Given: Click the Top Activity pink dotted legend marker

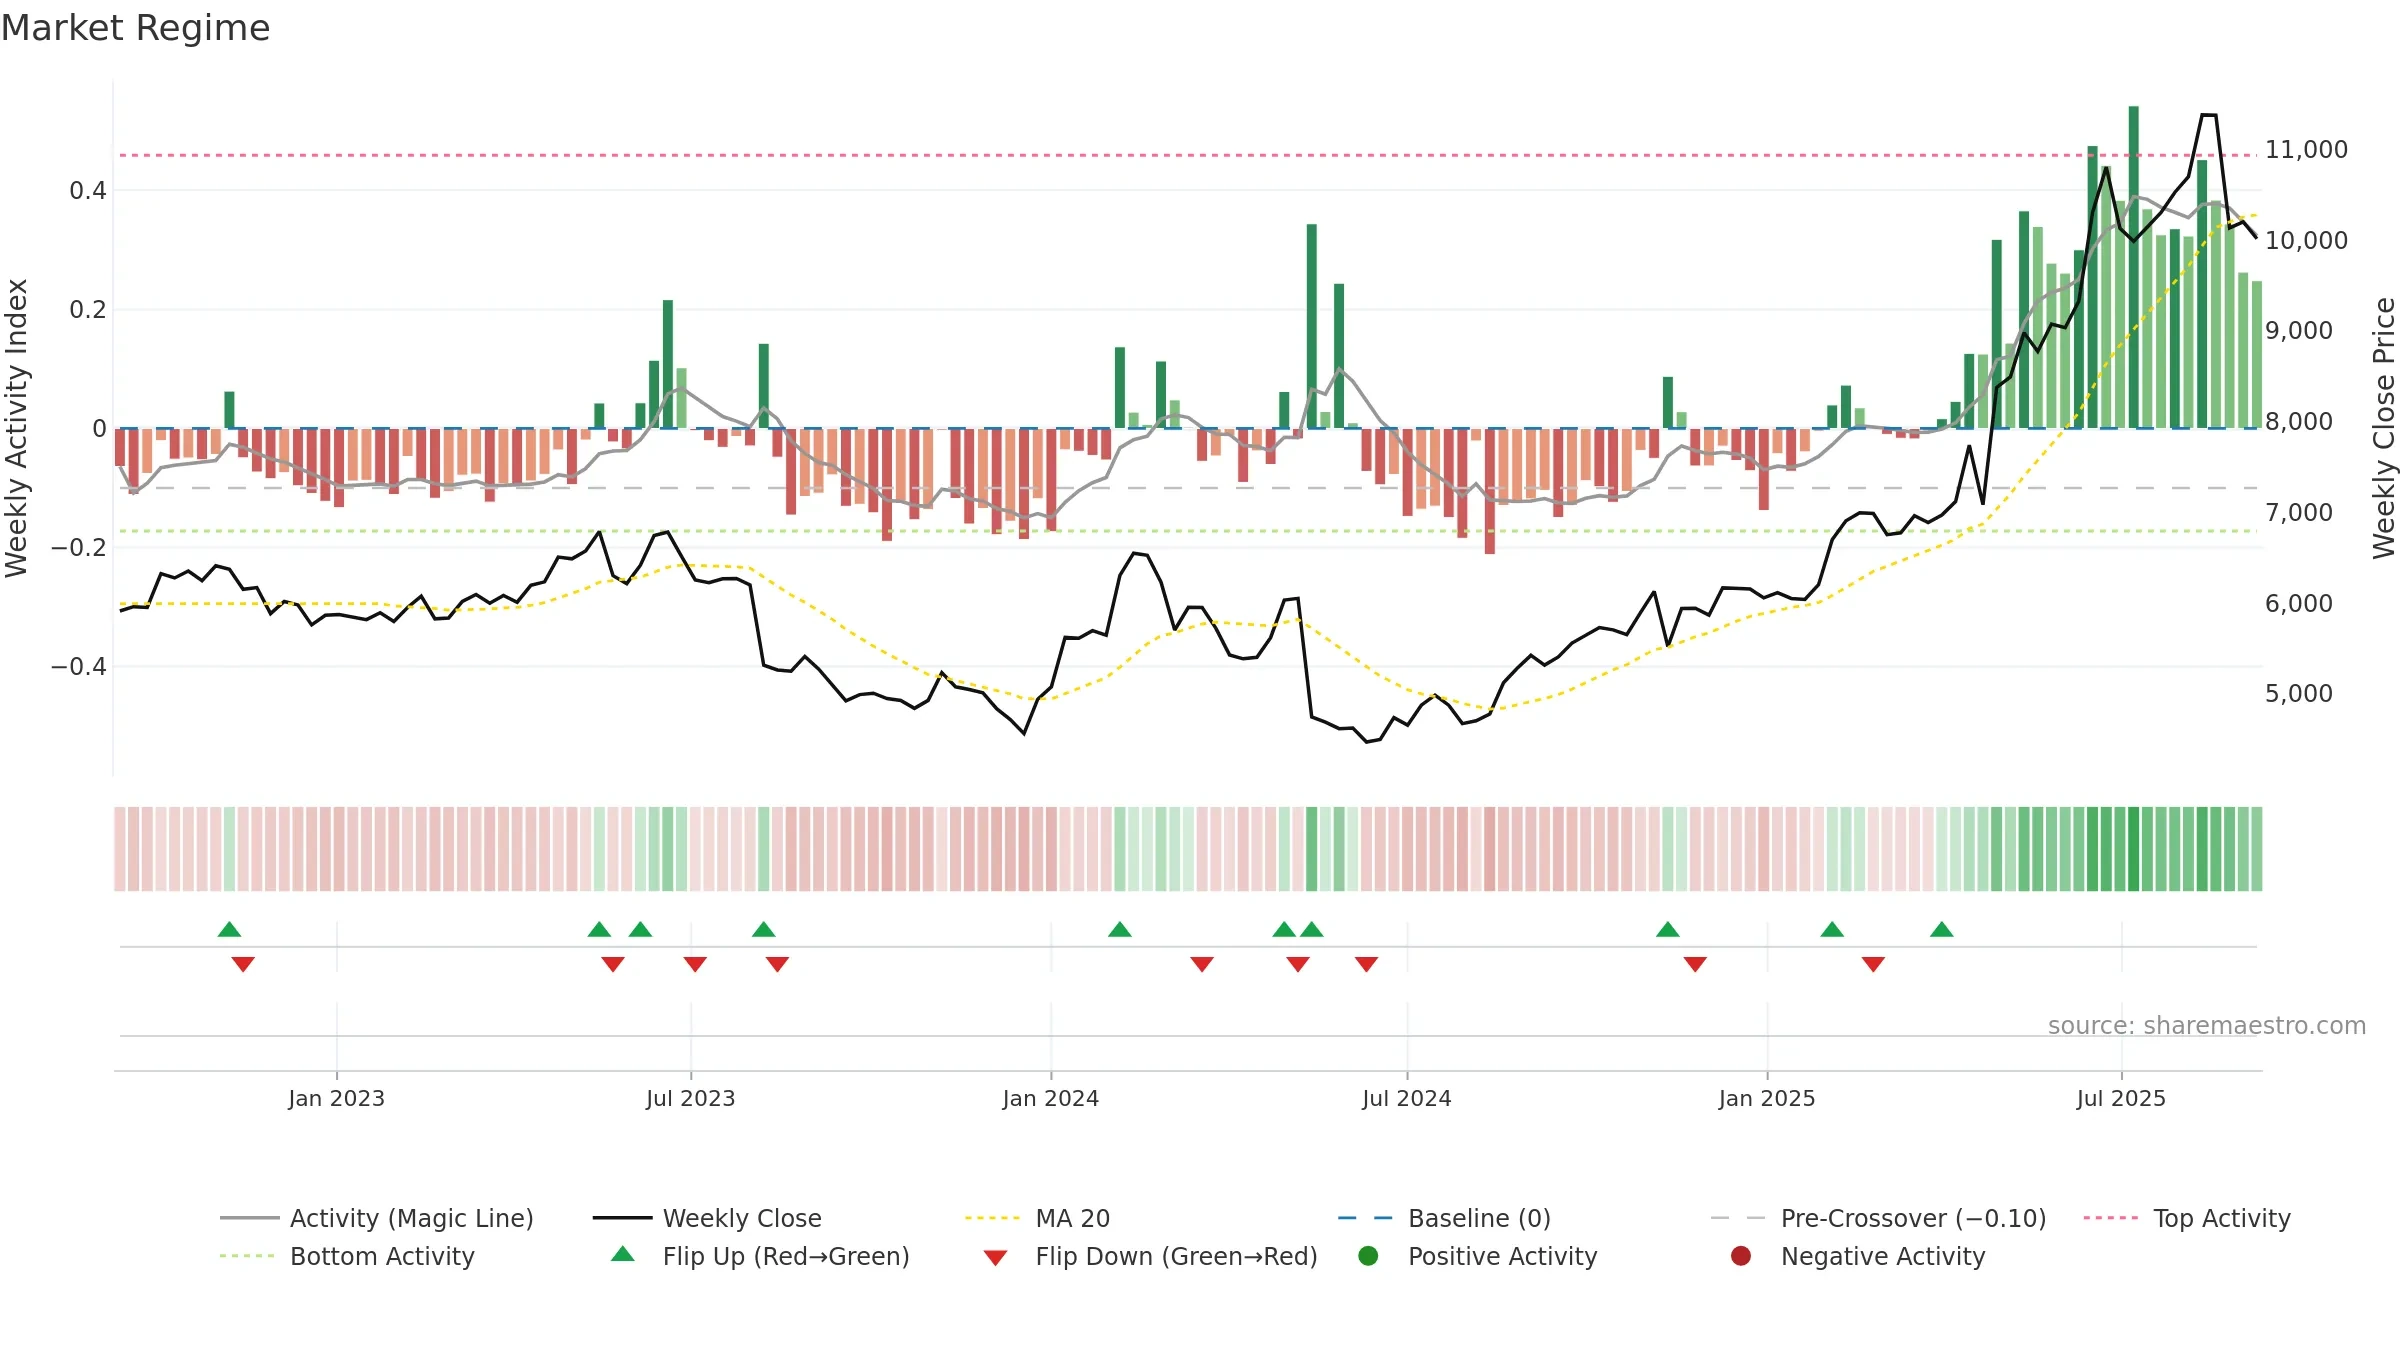Looking at the screenshot, I should 2111,1218.
